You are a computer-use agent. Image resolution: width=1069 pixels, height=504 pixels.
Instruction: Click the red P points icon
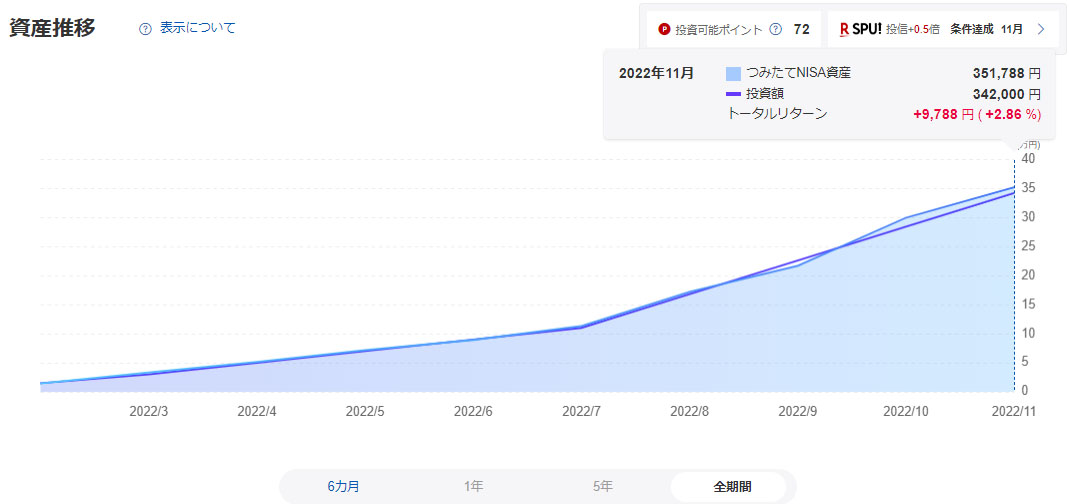[664, 29]
